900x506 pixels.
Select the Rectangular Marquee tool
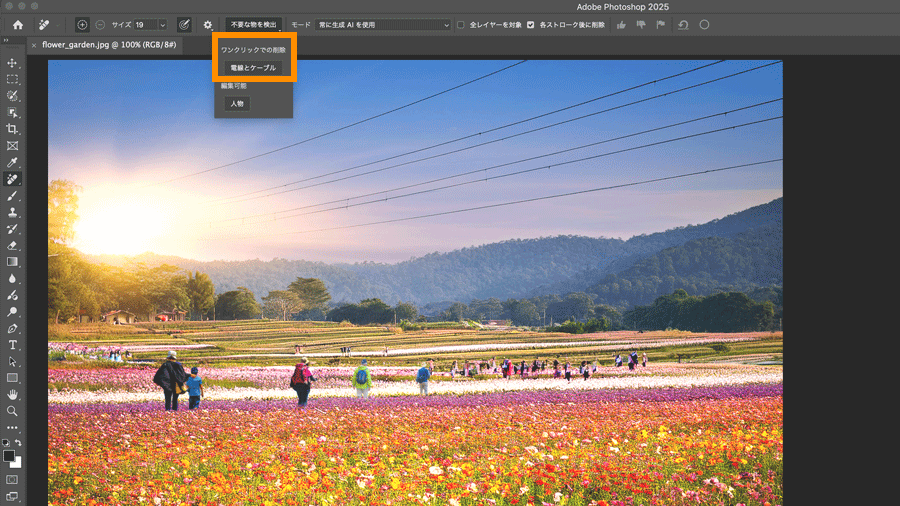pyautogui.click(x=12, y=79)
